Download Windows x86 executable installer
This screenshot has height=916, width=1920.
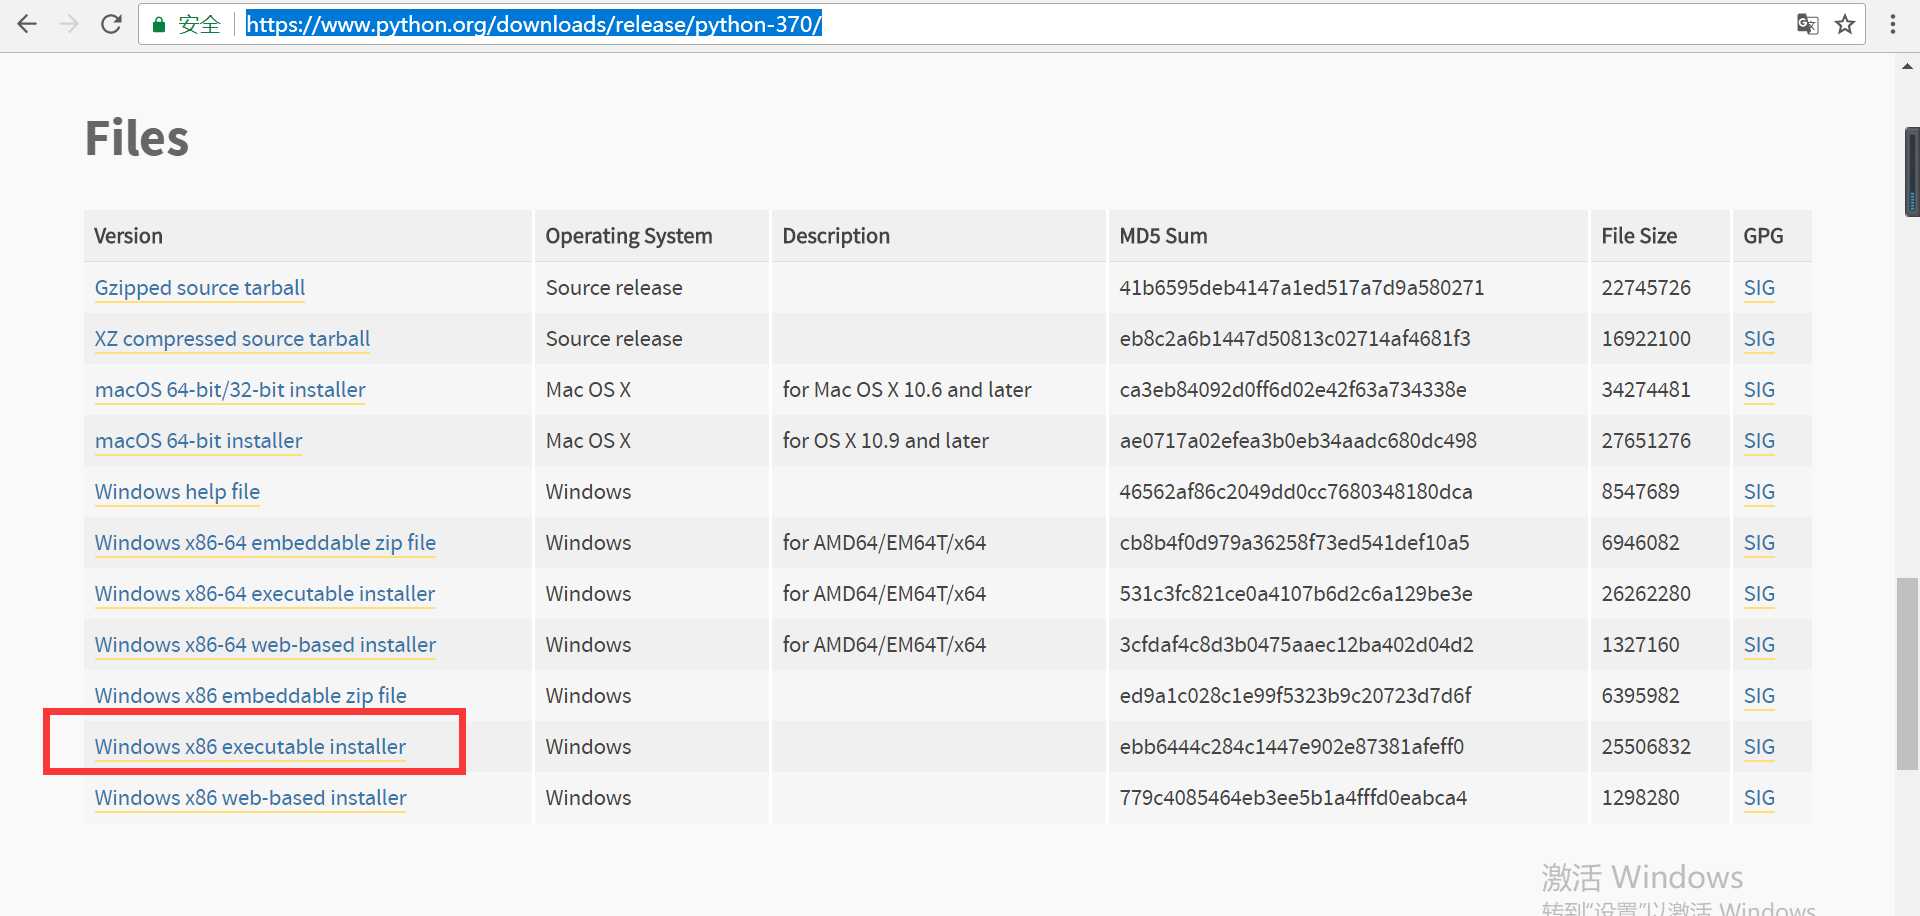(250, 747)
